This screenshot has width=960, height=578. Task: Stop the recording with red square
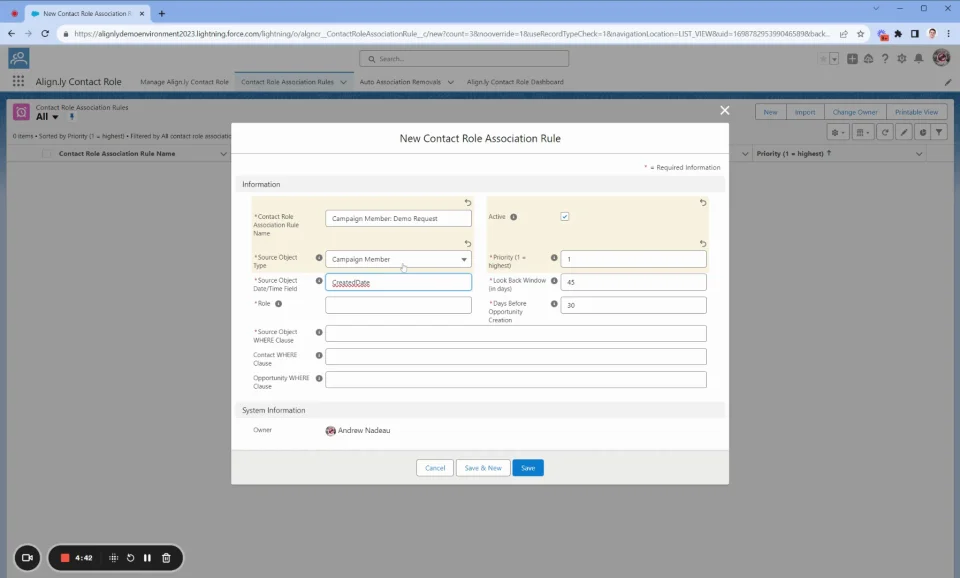pyautogui.click(x=65, y=558)
